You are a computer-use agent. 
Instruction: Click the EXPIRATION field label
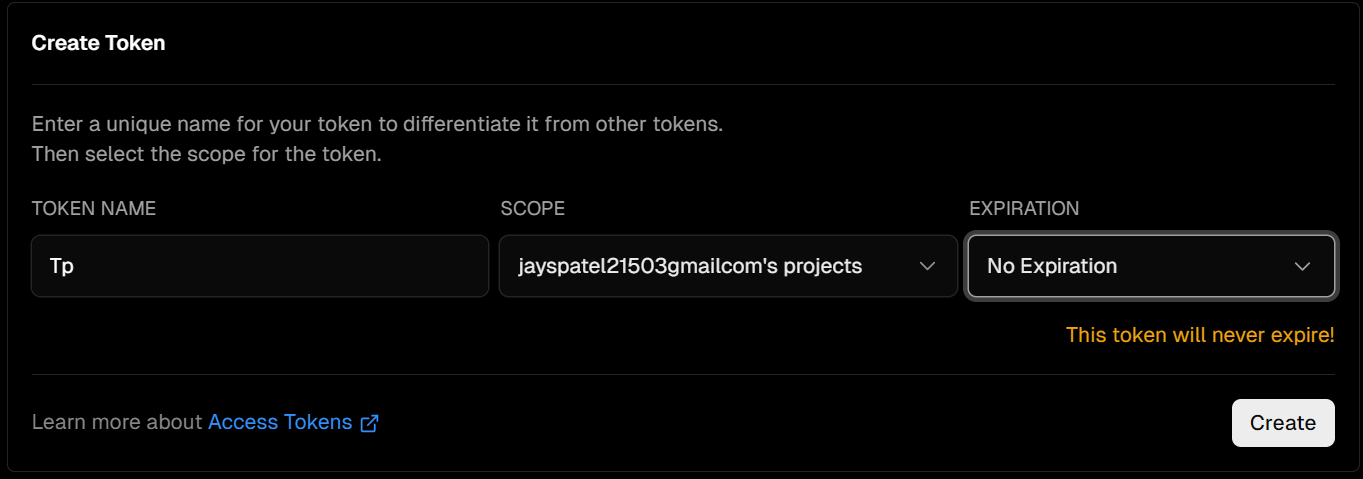[1024, 209]
